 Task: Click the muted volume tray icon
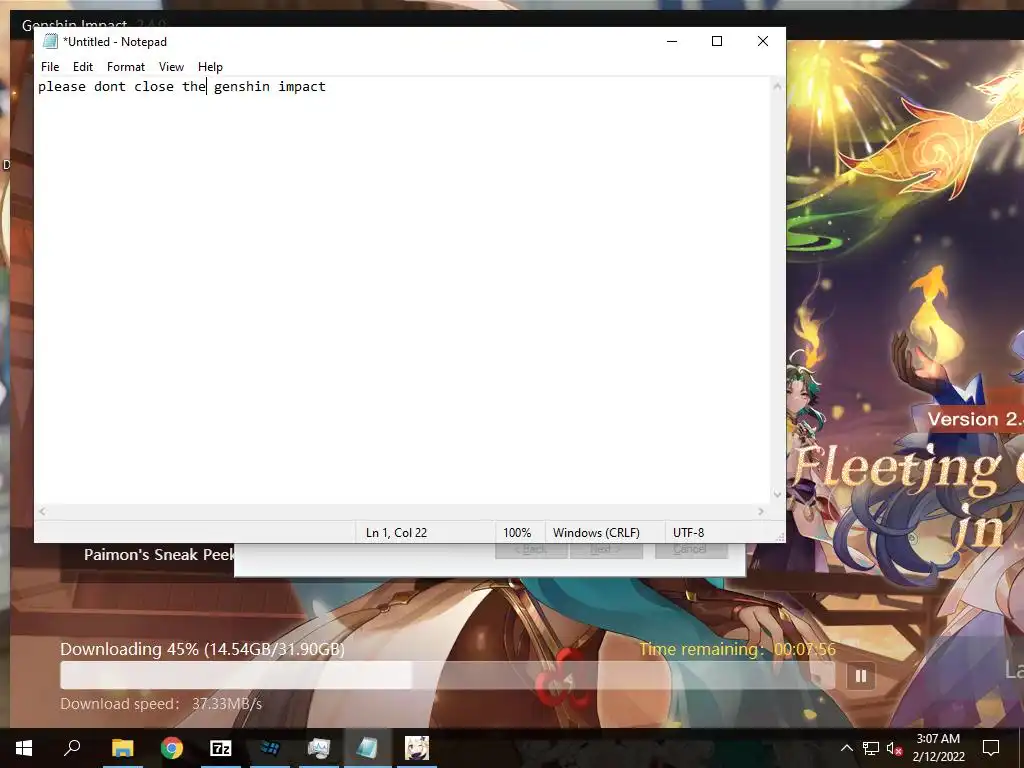point(894,748)
